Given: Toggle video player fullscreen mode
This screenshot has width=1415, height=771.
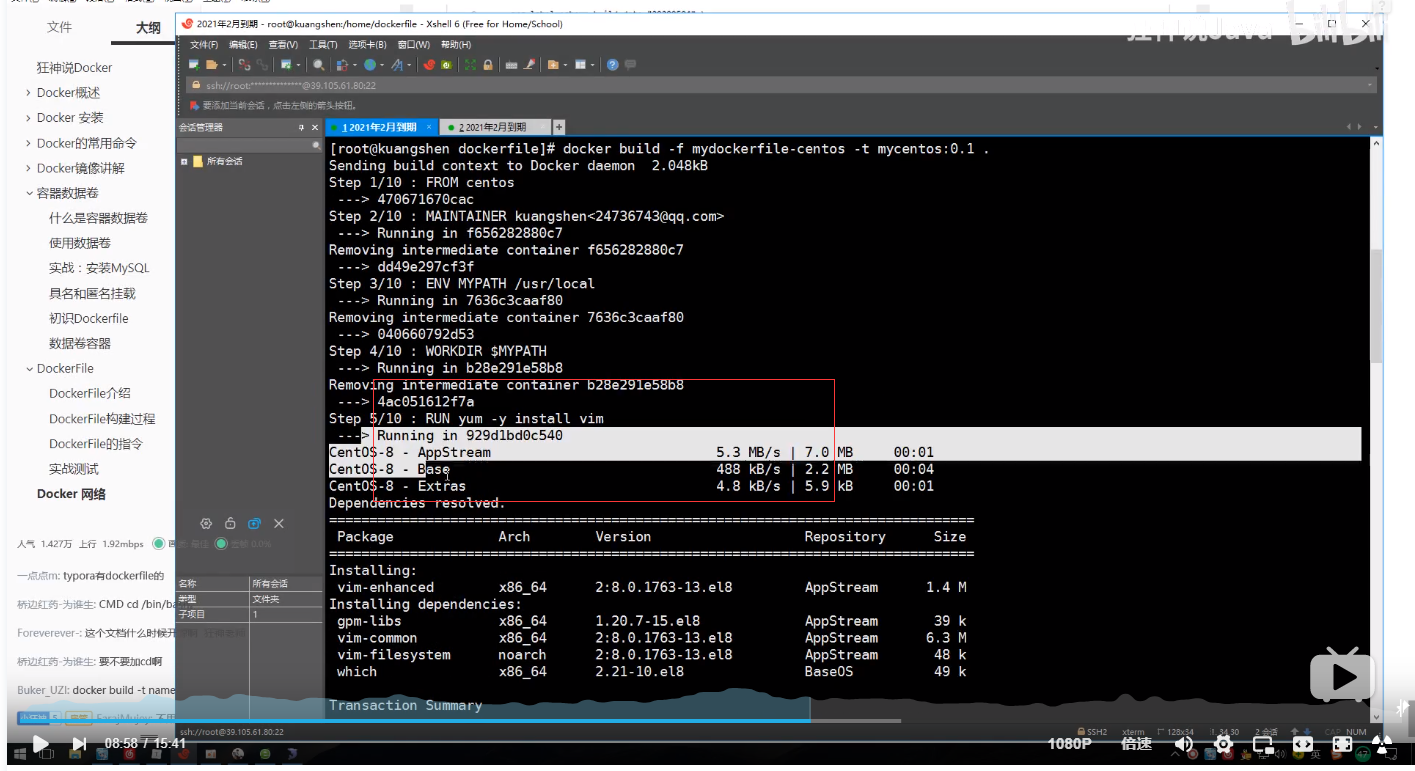Looking at the screenshot, I should tap(1383, 744).
